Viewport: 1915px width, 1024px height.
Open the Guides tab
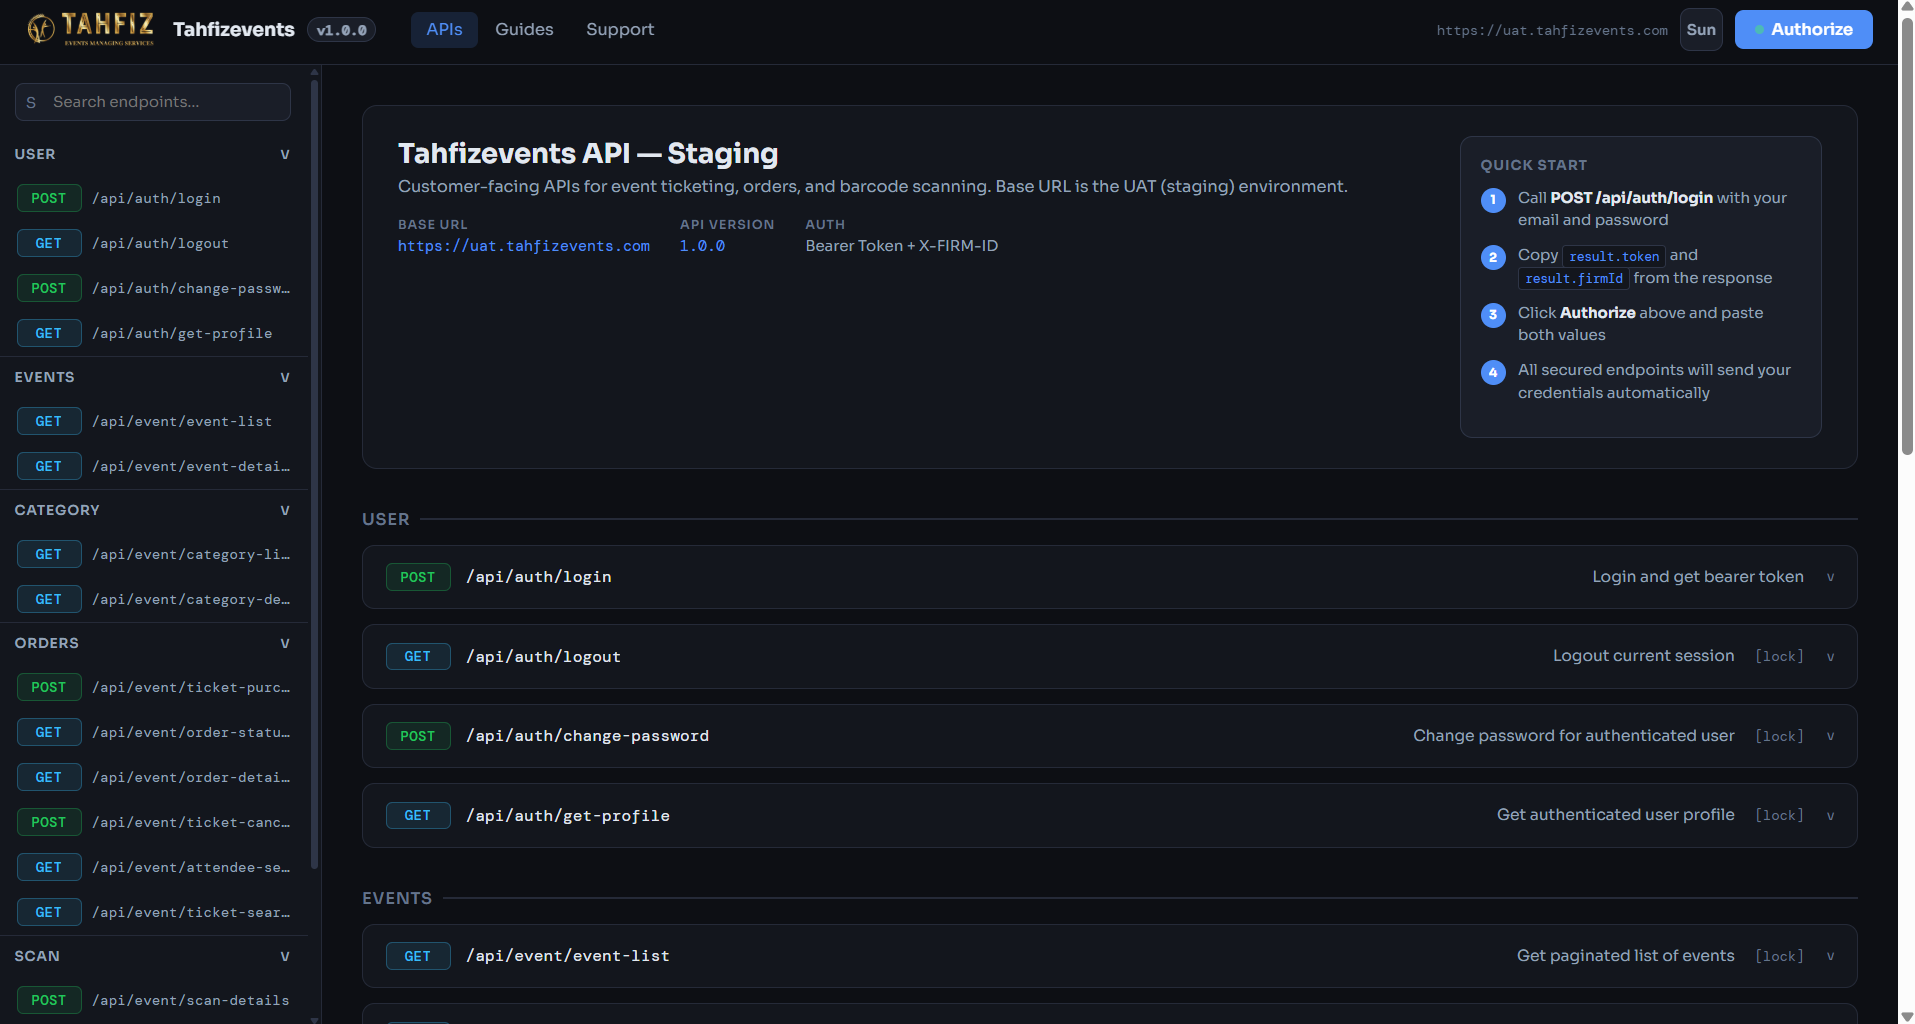point(524,30)
